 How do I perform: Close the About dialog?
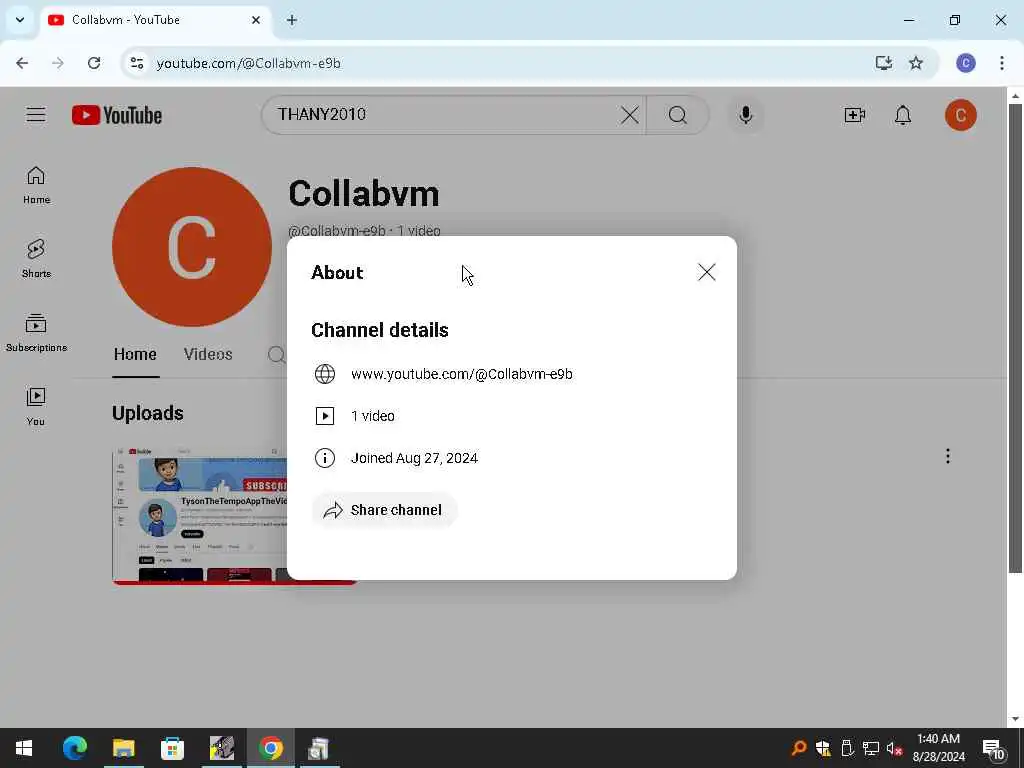(707, 272)
